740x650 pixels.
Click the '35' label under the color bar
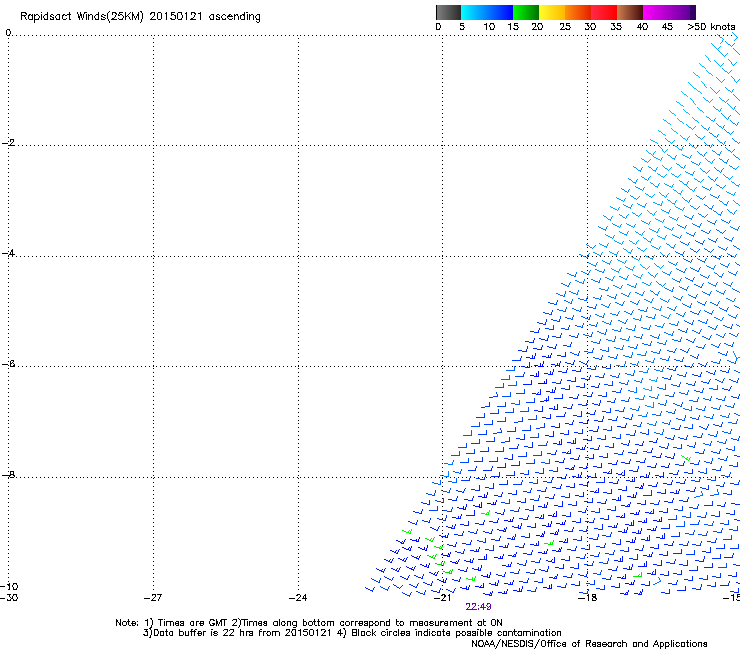point(616,27)
